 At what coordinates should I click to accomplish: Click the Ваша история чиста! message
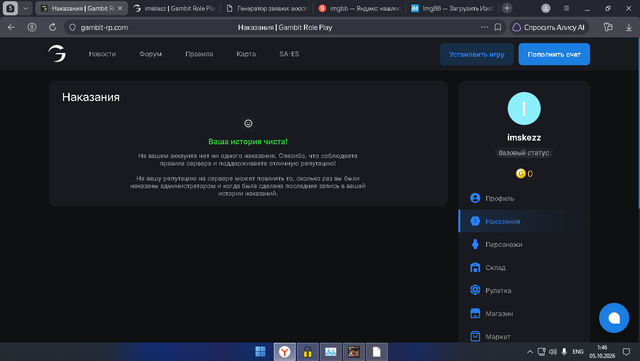(248, 142)
